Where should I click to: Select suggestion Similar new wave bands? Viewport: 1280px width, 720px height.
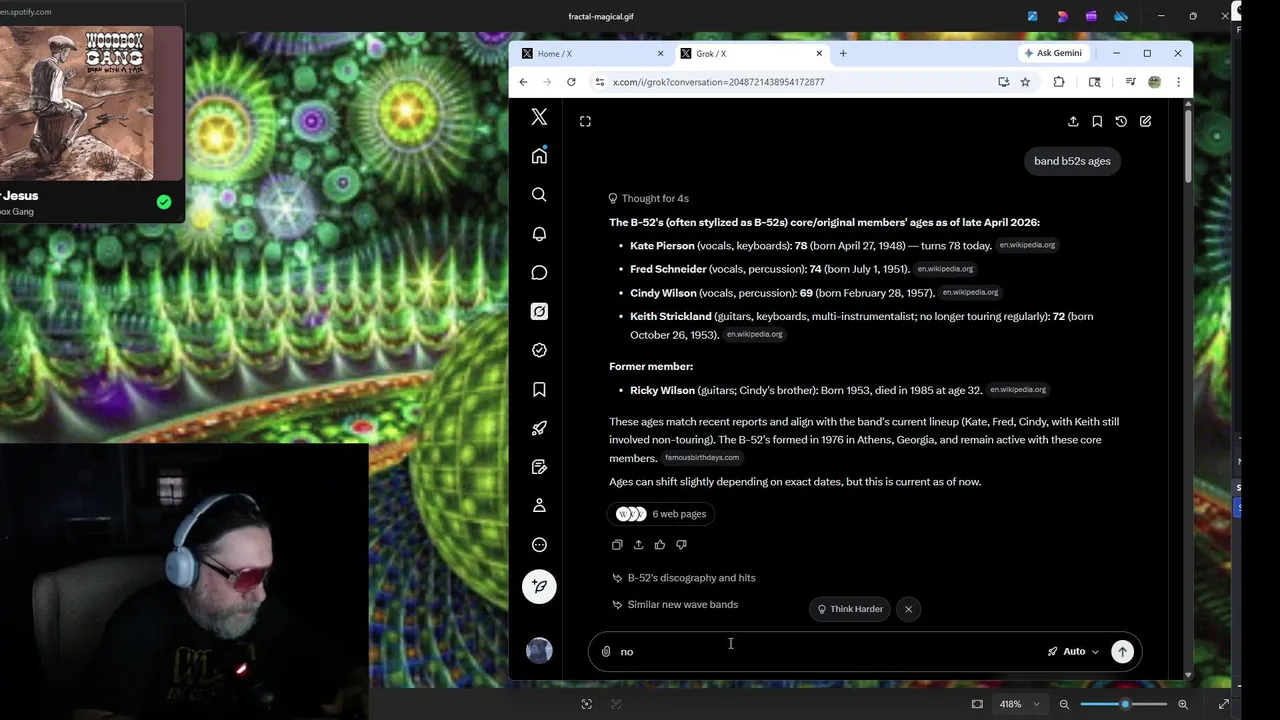[x=675, y=605]
